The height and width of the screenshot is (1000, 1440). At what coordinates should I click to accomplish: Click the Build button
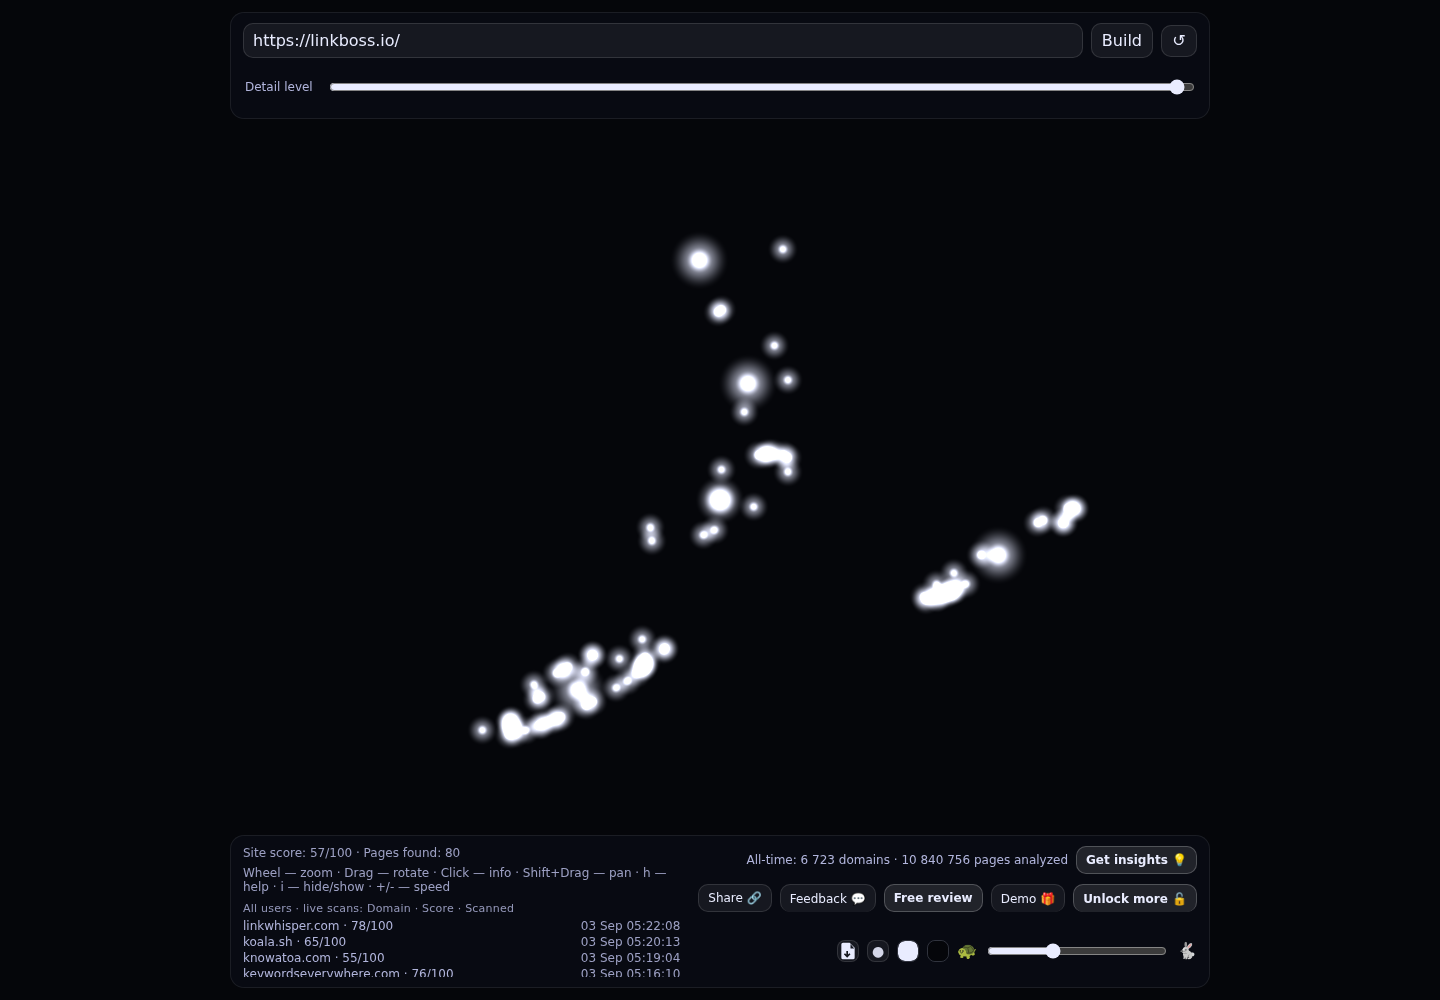(x=1122, y=41)
